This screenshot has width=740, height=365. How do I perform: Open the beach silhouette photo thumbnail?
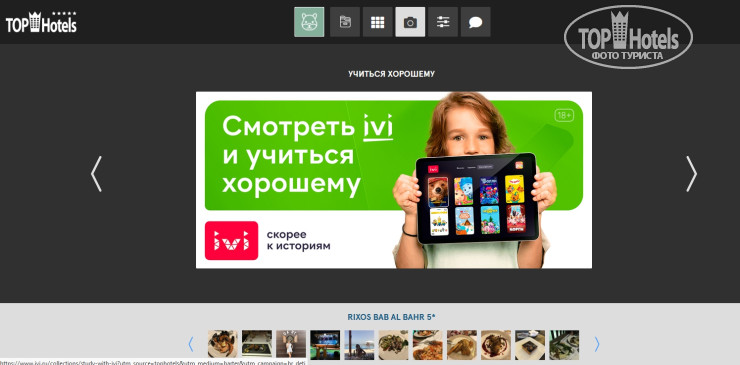[x=359, y=345]
